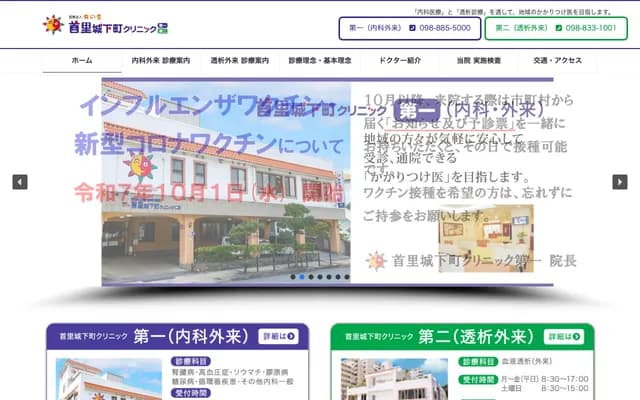Screen dimensions: 640x400
Task: Click the 月〜金(平日) 8:30〜17:00 hours text
Action: point(544,379)
